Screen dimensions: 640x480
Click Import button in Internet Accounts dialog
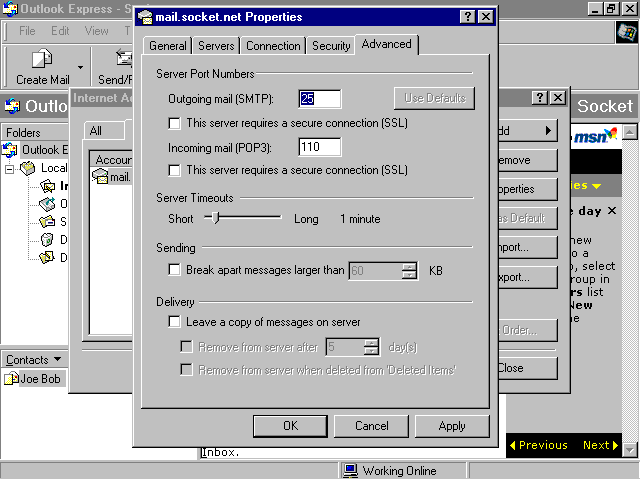click(528, 247)
